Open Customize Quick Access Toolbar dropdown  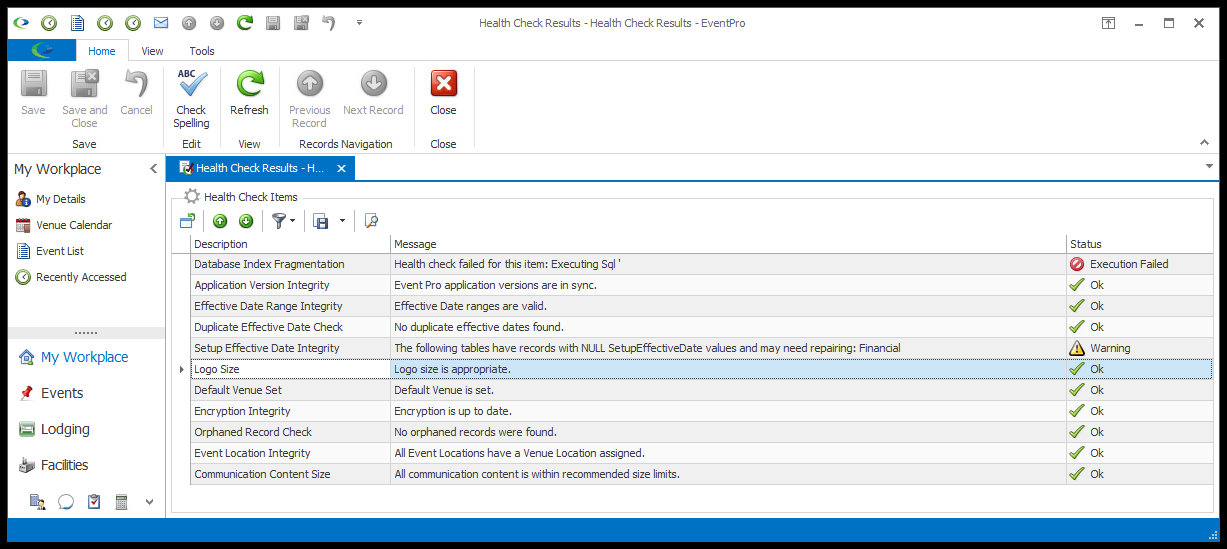click(x=359, y=22)
